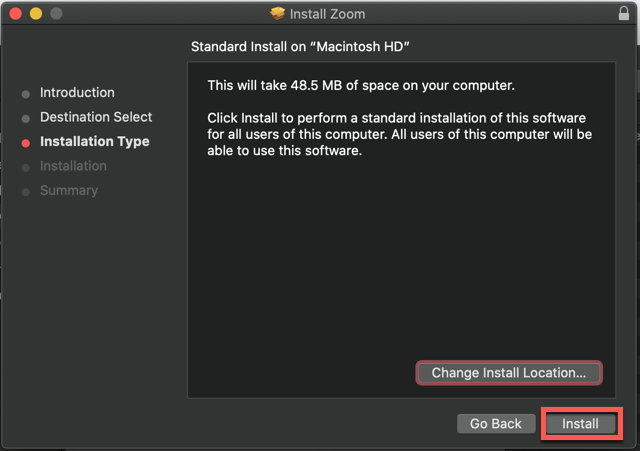
Task: Click the package icon beside Install Zoom
Action: coord(278,14)
